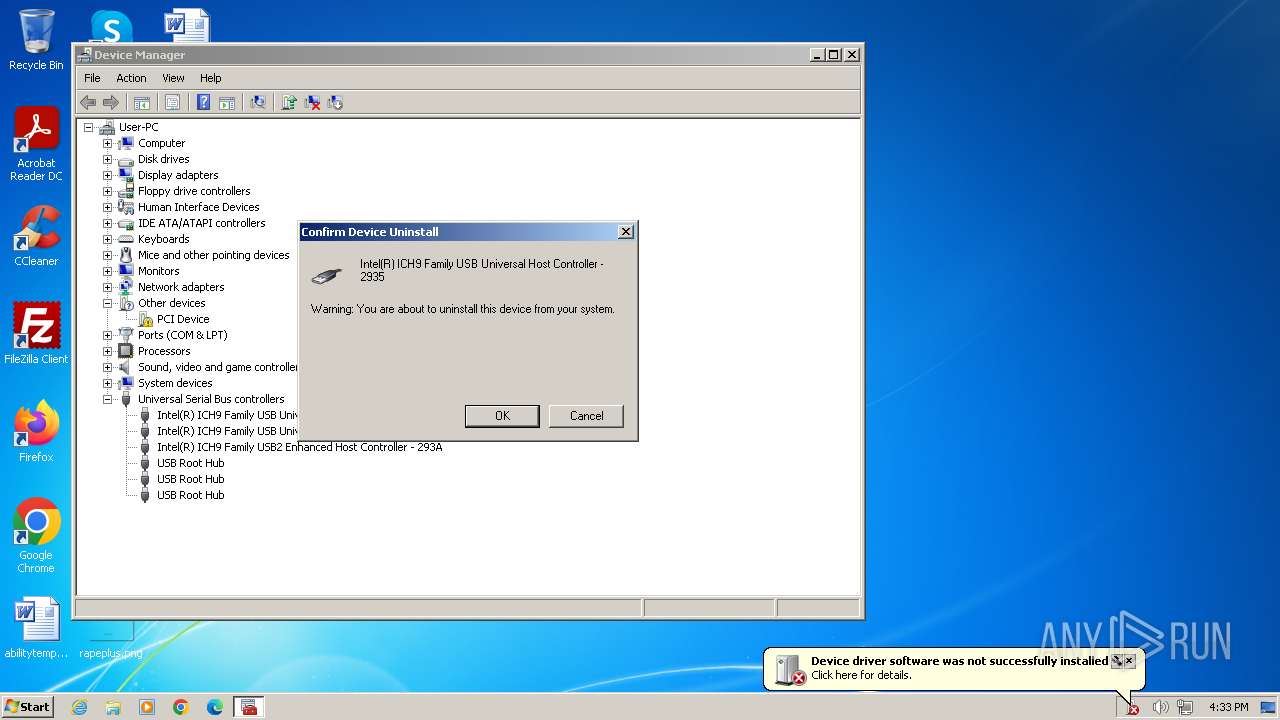
Task: Expand the Ports (COM & LPT) category
Action: tap(107, 335)
